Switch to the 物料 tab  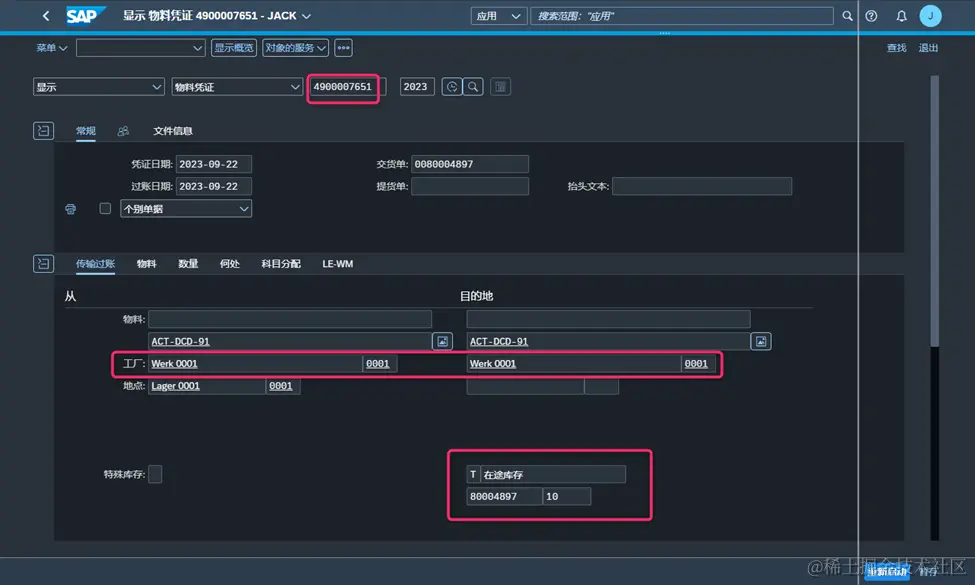pyautogui.click(x=147, y=264)
